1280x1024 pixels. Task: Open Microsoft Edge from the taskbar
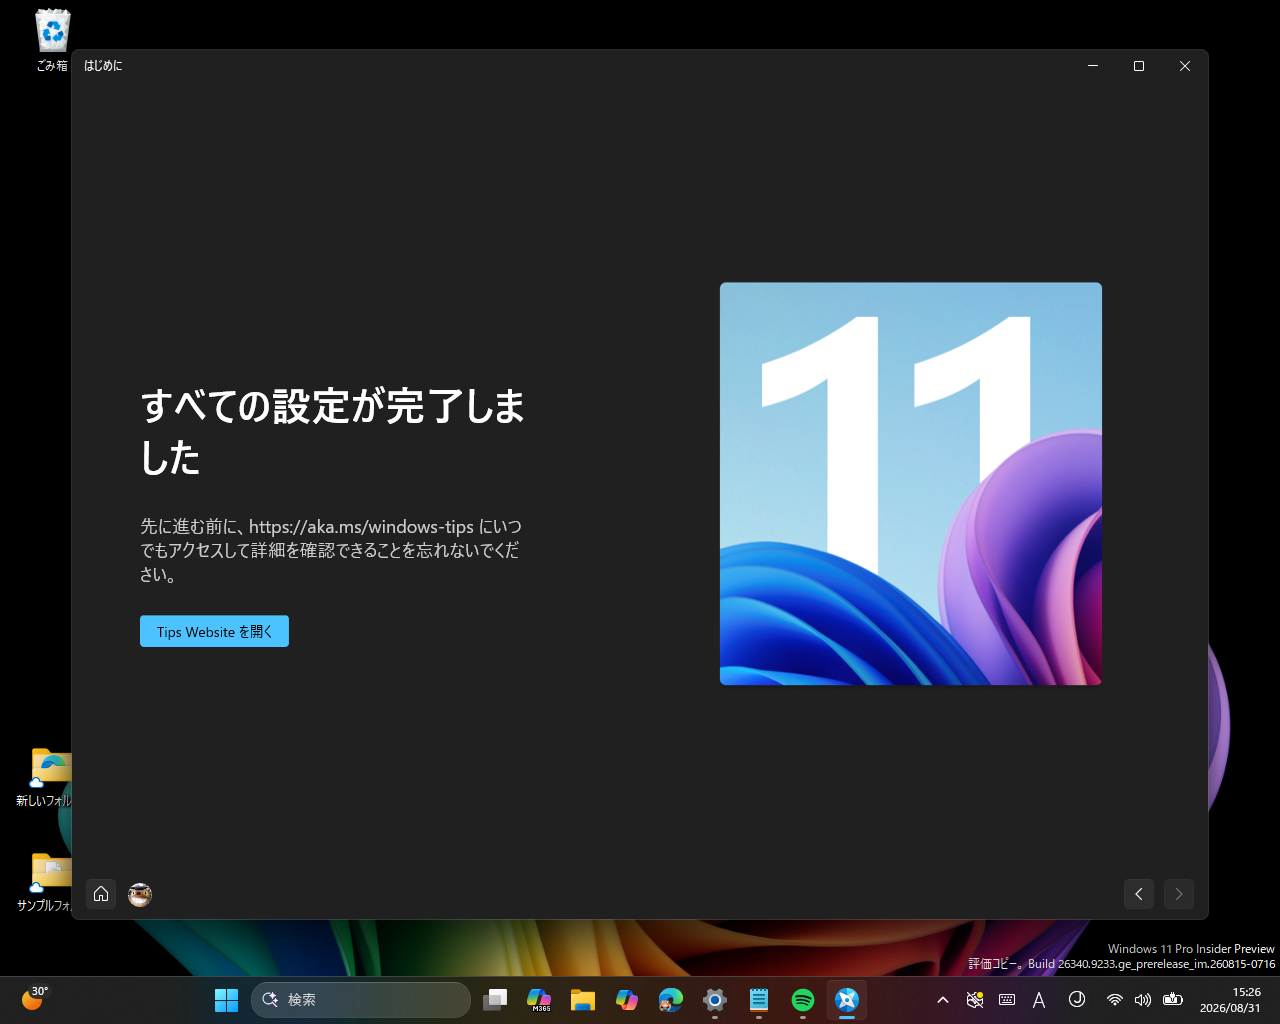[671, 1000]
